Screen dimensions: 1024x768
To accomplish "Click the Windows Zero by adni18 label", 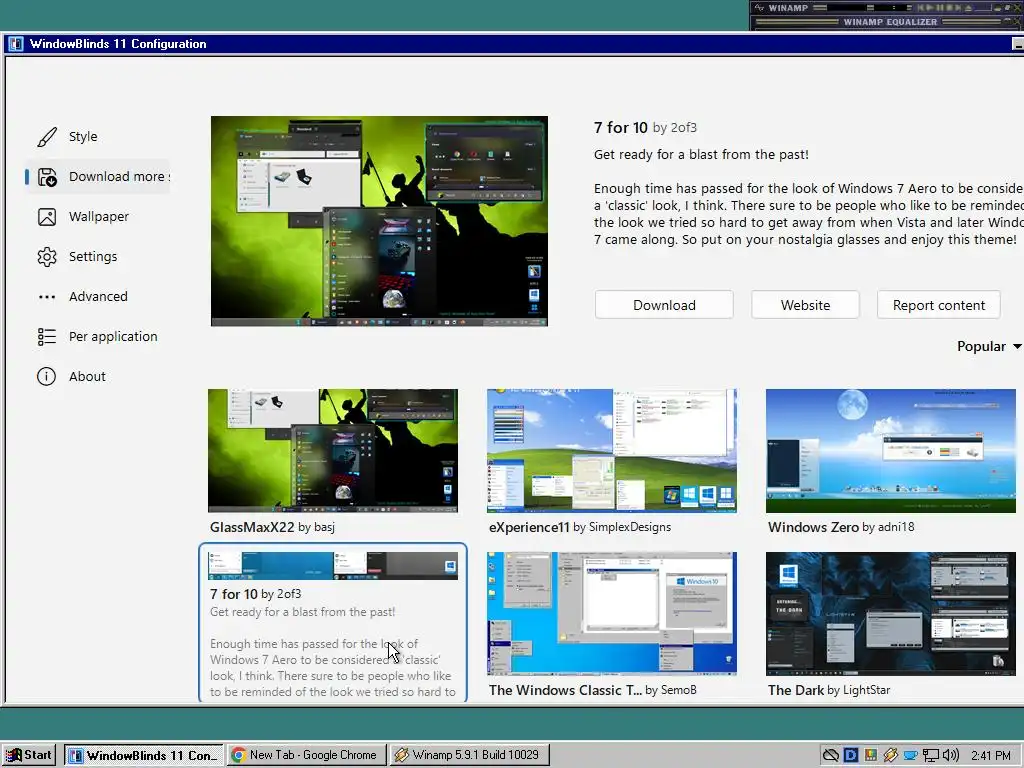I will pyautogui.click(x=841, y=527).
